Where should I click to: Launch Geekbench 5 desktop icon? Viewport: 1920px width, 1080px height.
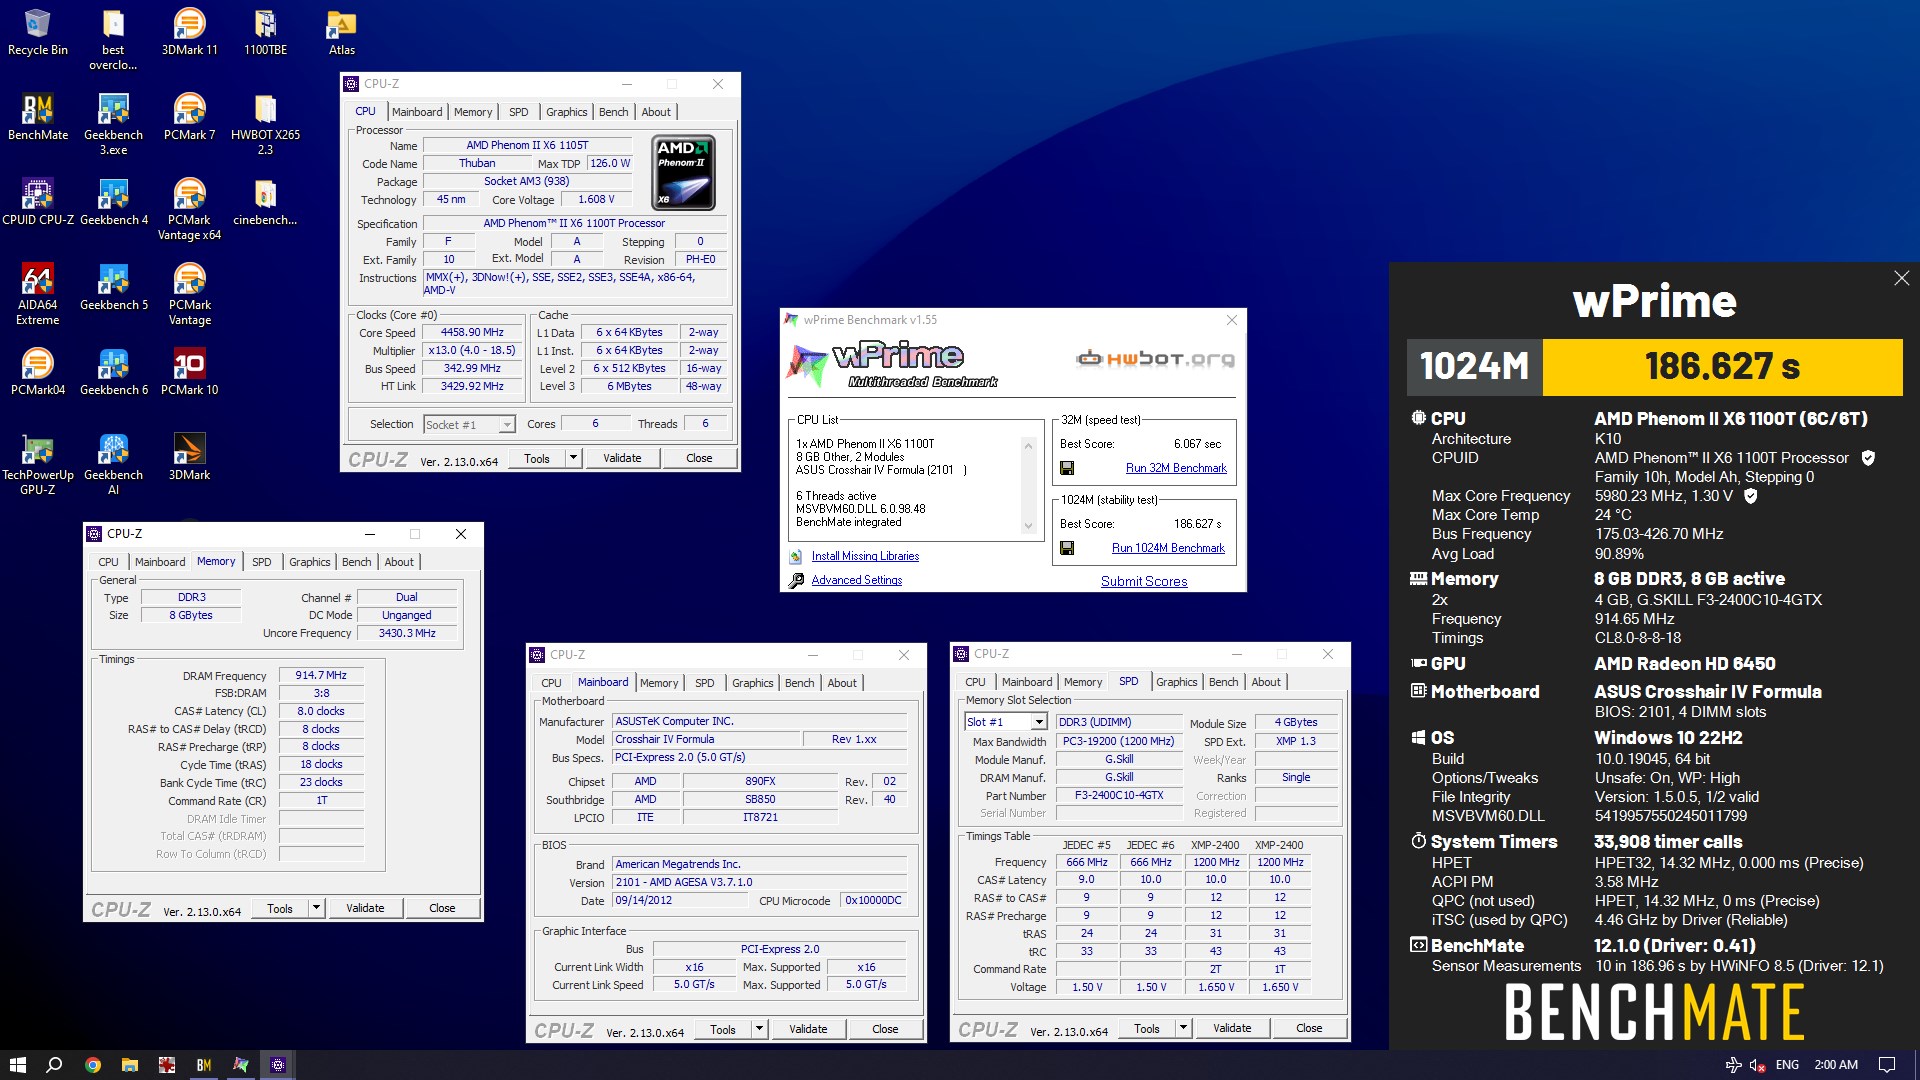point(113,287)
